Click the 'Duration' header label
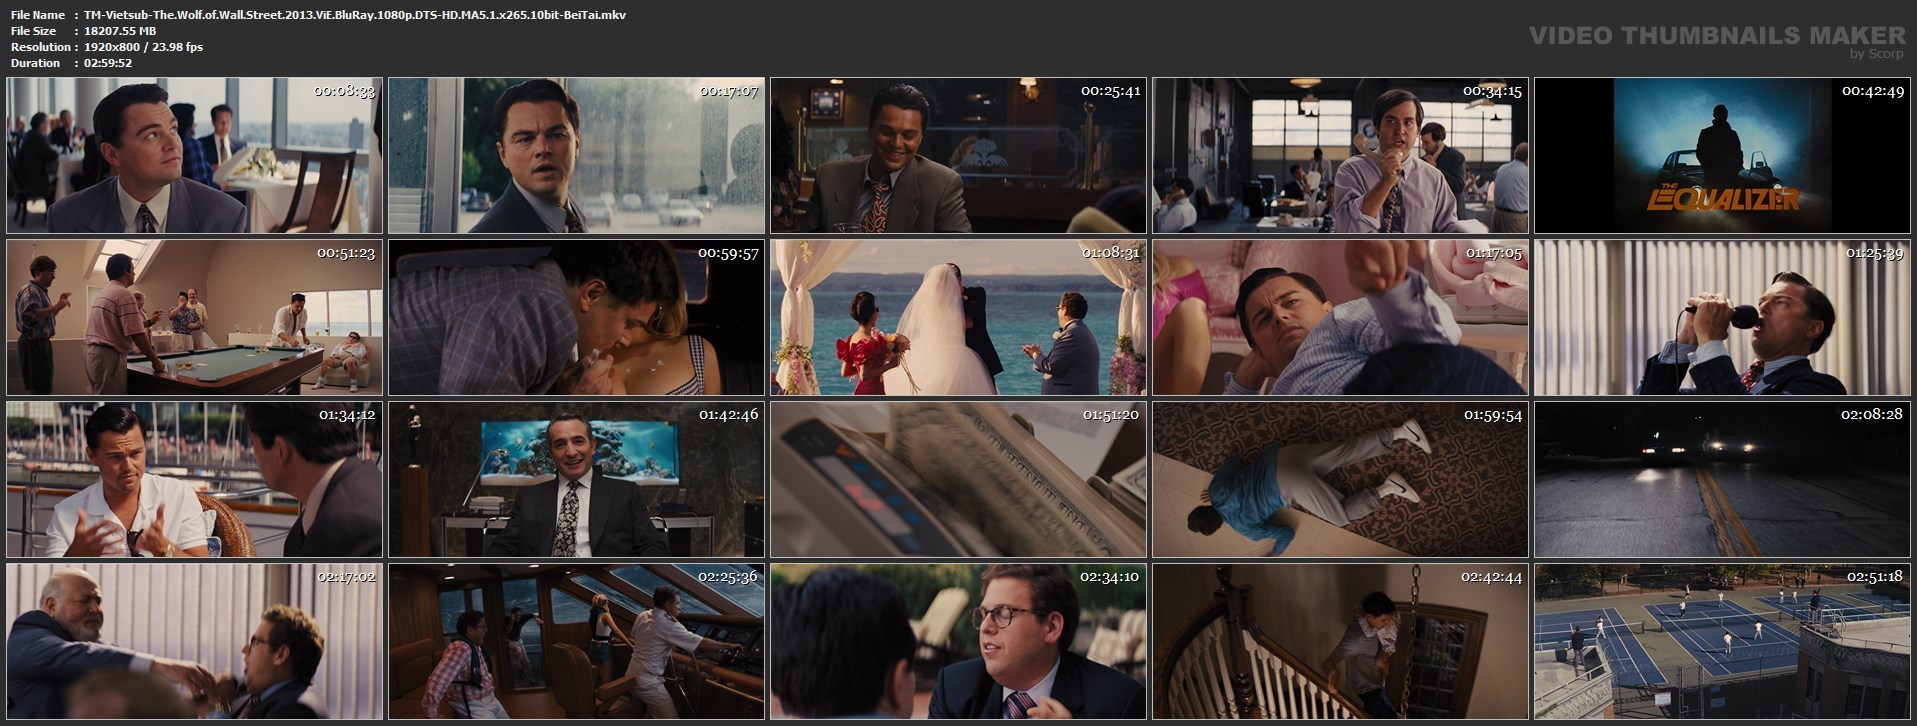Screen dimensions: 1917x726 tap(35, 63)
